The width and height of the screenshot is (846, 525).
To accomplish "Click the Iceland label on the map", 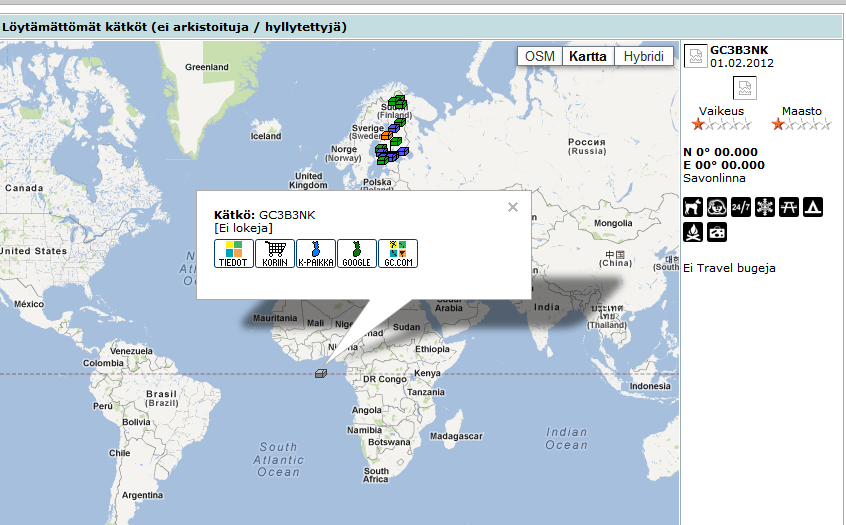I will [266, 137].
